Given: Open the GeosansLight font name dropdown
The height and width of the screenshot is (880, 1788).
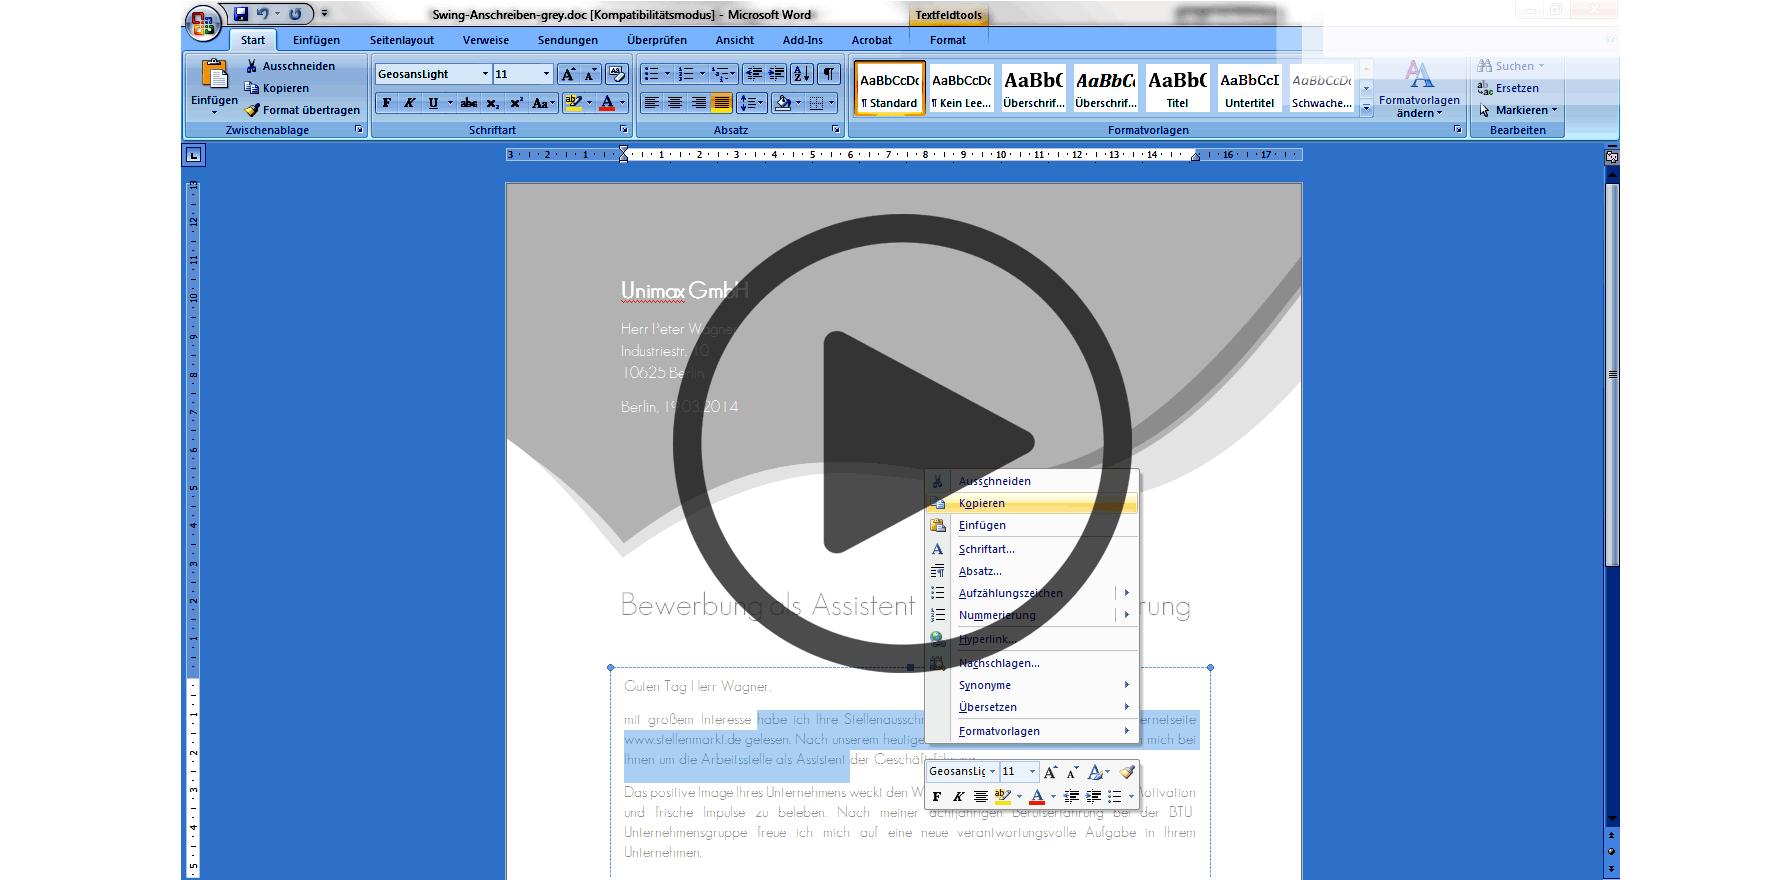Looking at the screenshot, I should pos(485,74).
